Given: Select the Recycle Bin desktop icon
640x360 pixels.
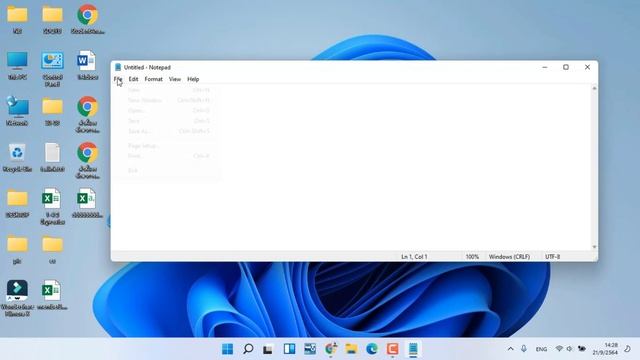Looking at the screenshot, I should pos(17,158).
